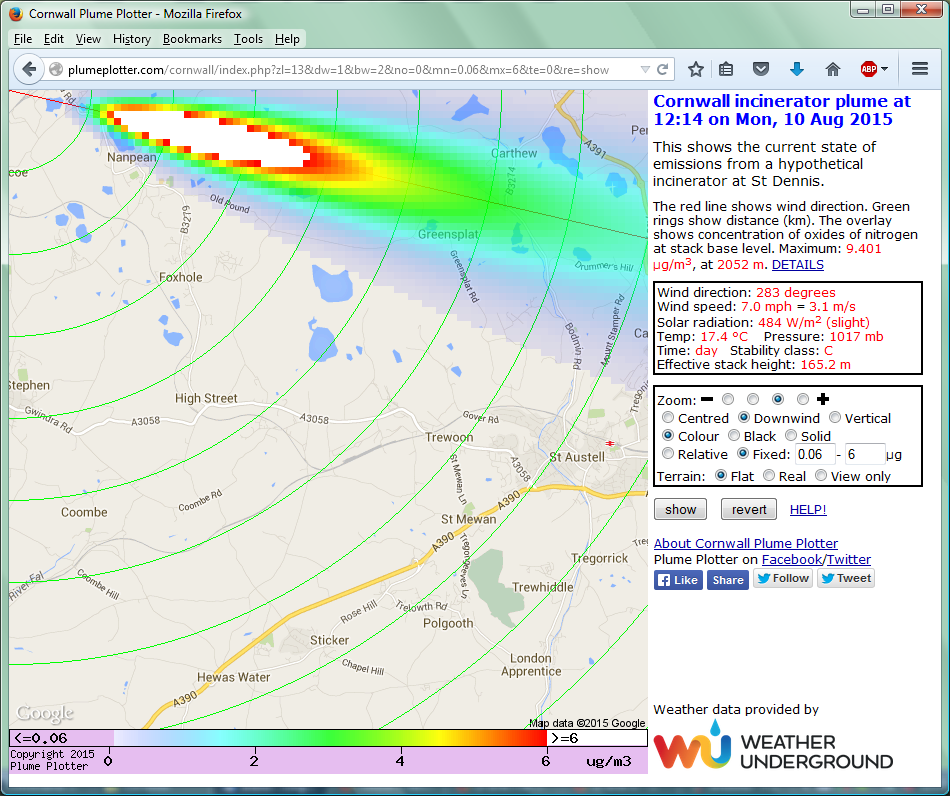This screenshot has width=950, height=796.
Task: Open the DETAILS link
Action: coord(797,265)
